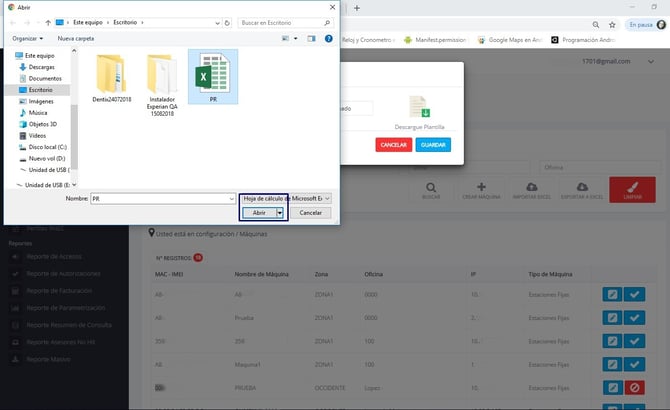670x410 pixels.
Task: Click Nueva carpeta in the toolbar
Action: [78, 38]
